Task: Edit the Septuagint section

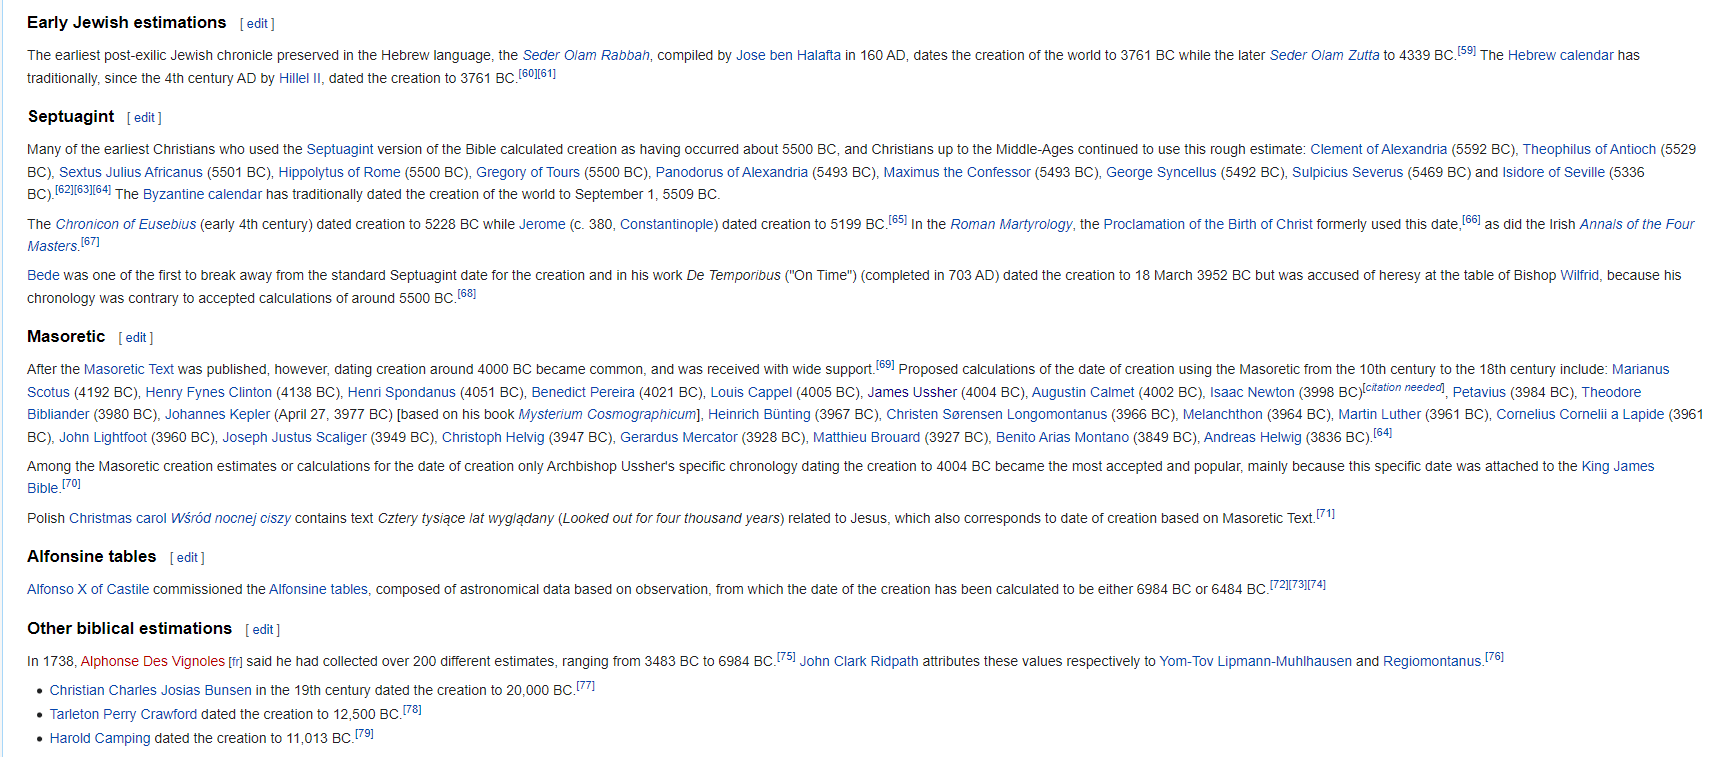Action: click(144, 118)
